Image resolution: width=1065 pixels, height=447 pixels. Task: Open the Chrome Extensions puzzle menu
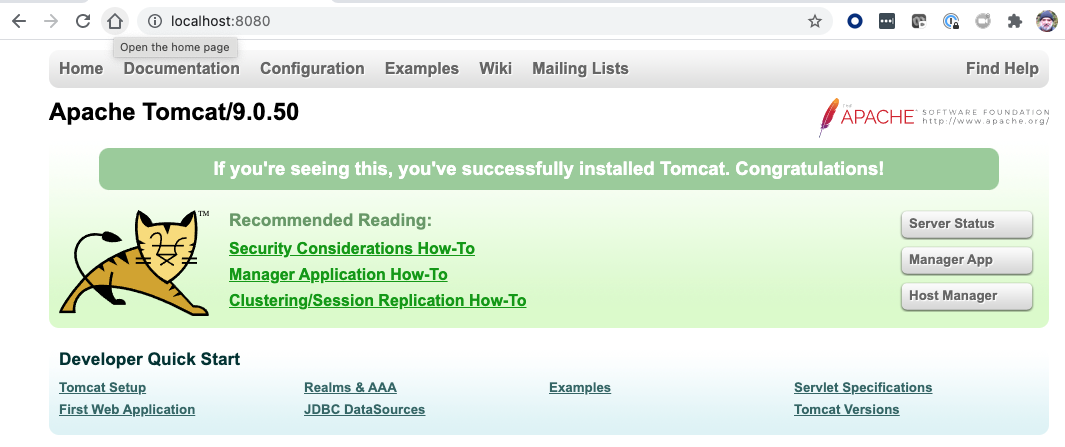point(1015,21)
